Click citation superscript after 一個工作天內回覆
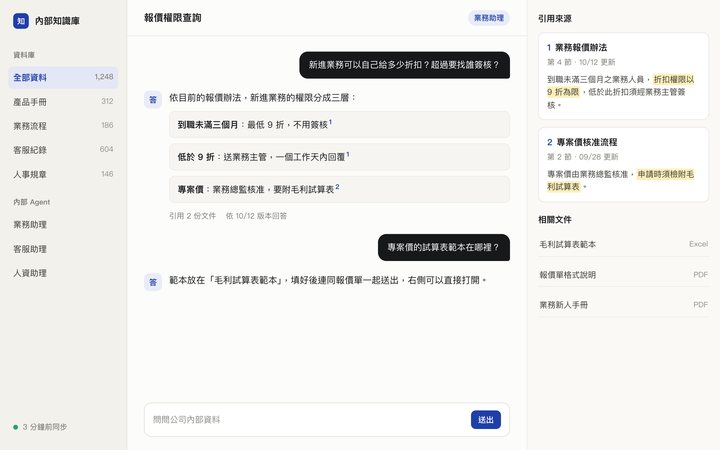Image resolution: width=720 pixels, height=450 pixels. (x=348, y=155)
